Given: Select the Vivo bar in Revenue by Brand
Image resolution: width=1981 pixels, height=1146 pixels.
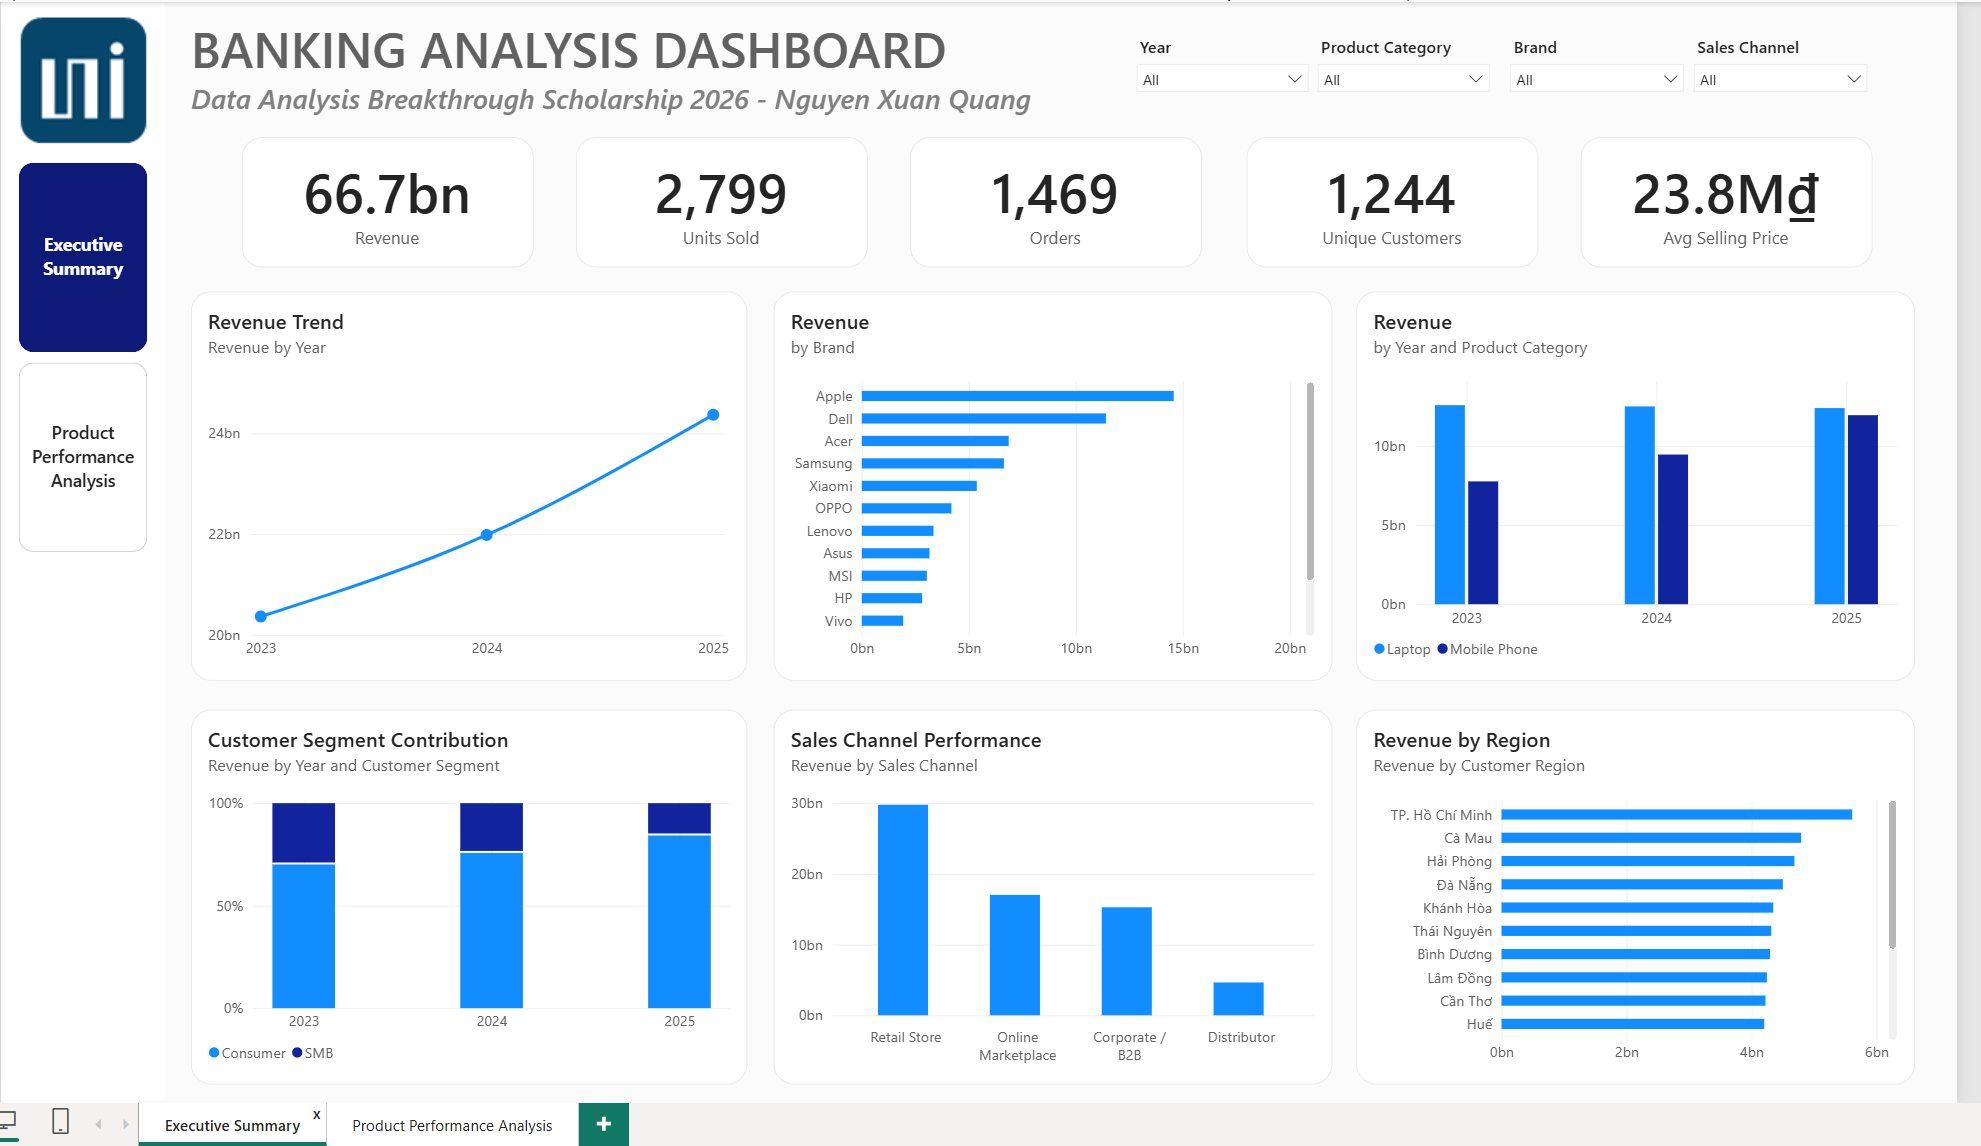Looking at the screenshot, I should point(882,621).
